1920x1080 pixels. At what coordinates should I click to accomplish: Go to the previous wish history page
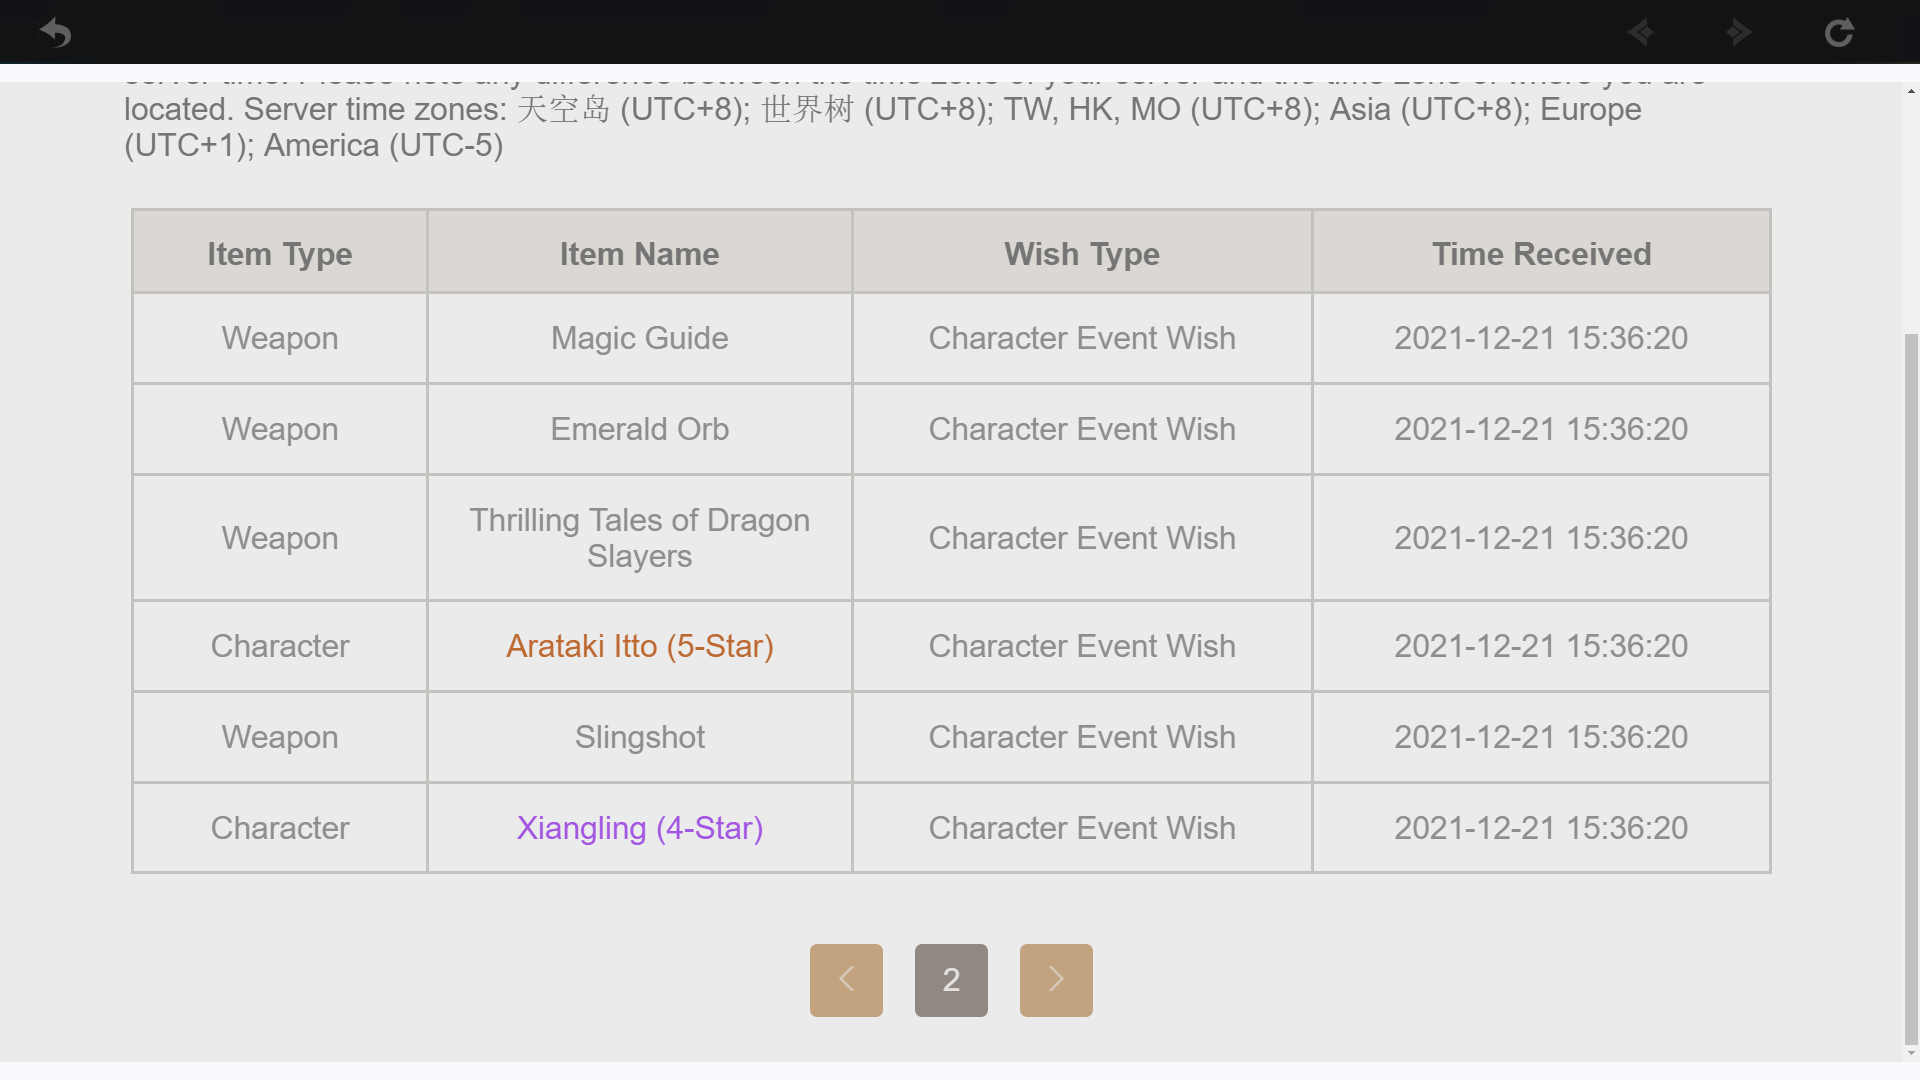click(846, 980)
